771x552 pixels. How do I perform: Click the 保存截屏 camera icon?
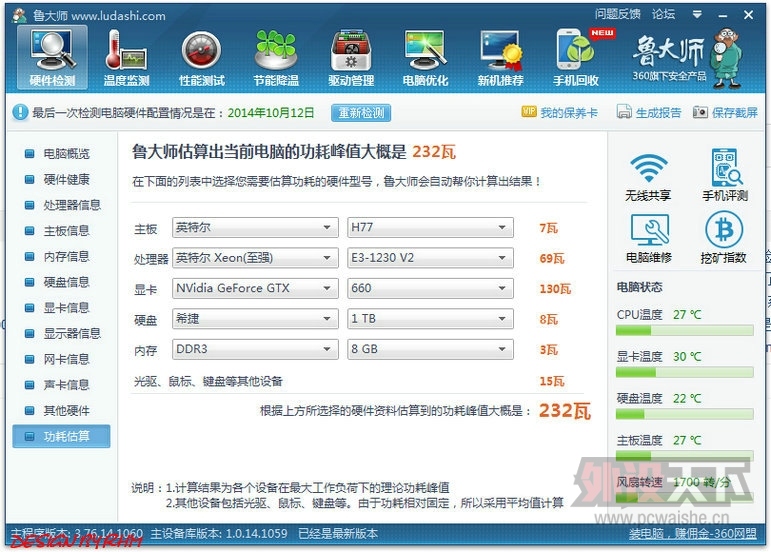click(700, 112)
